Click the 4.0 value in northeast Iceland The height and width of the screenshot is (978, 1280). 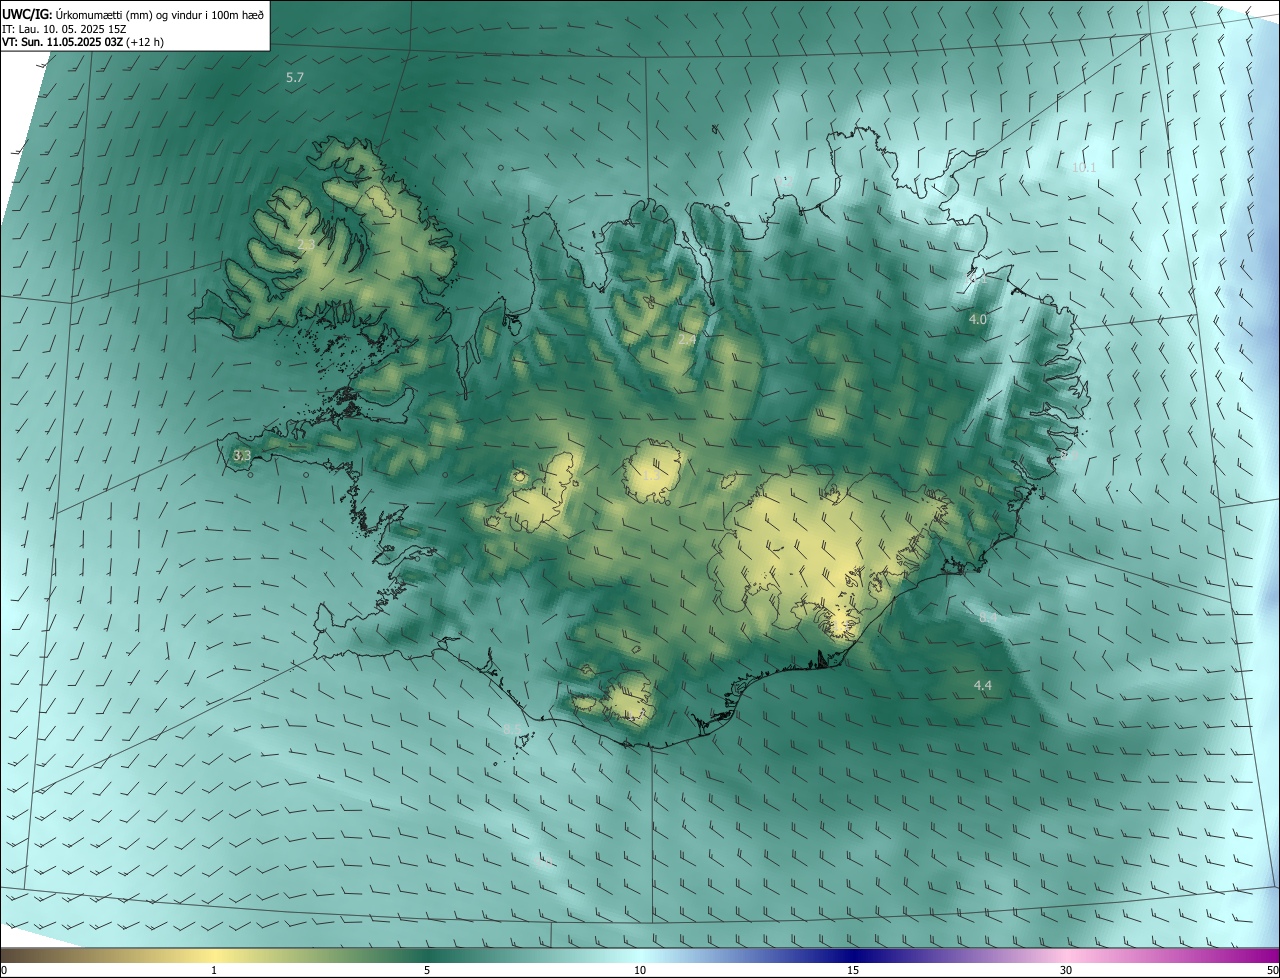(x=978, y=319)
